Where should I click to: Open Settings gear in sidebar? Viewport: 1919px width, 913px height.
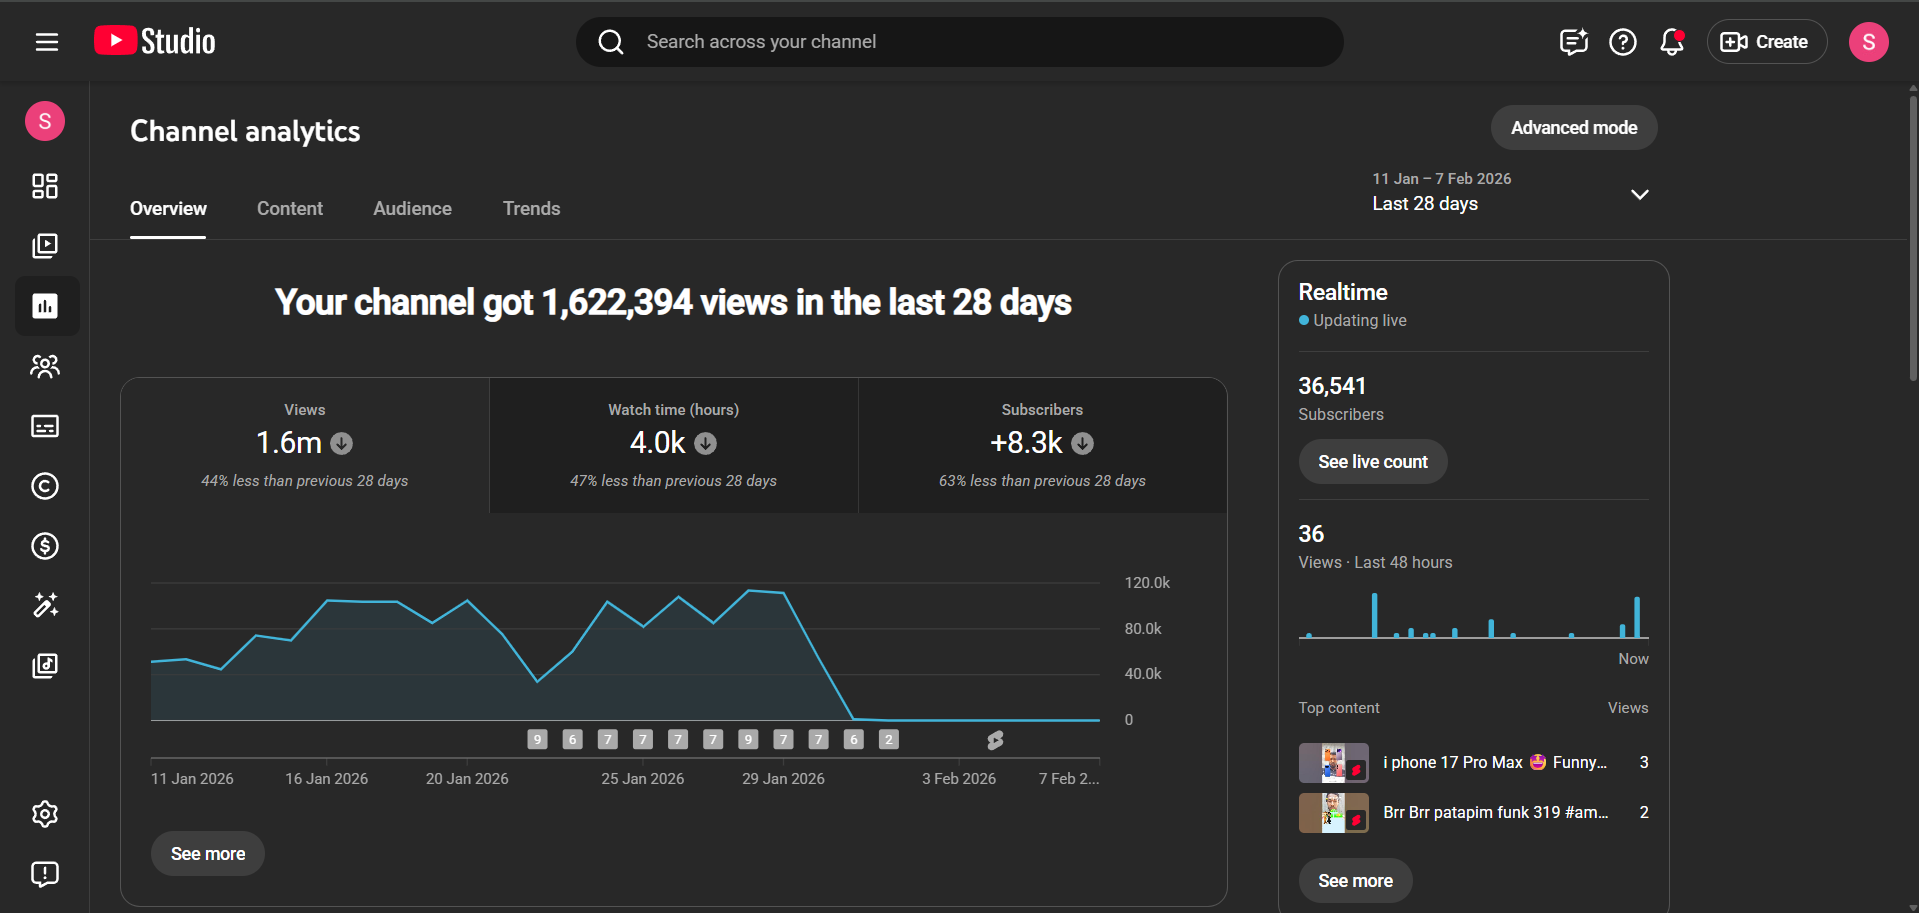point(45,814)
